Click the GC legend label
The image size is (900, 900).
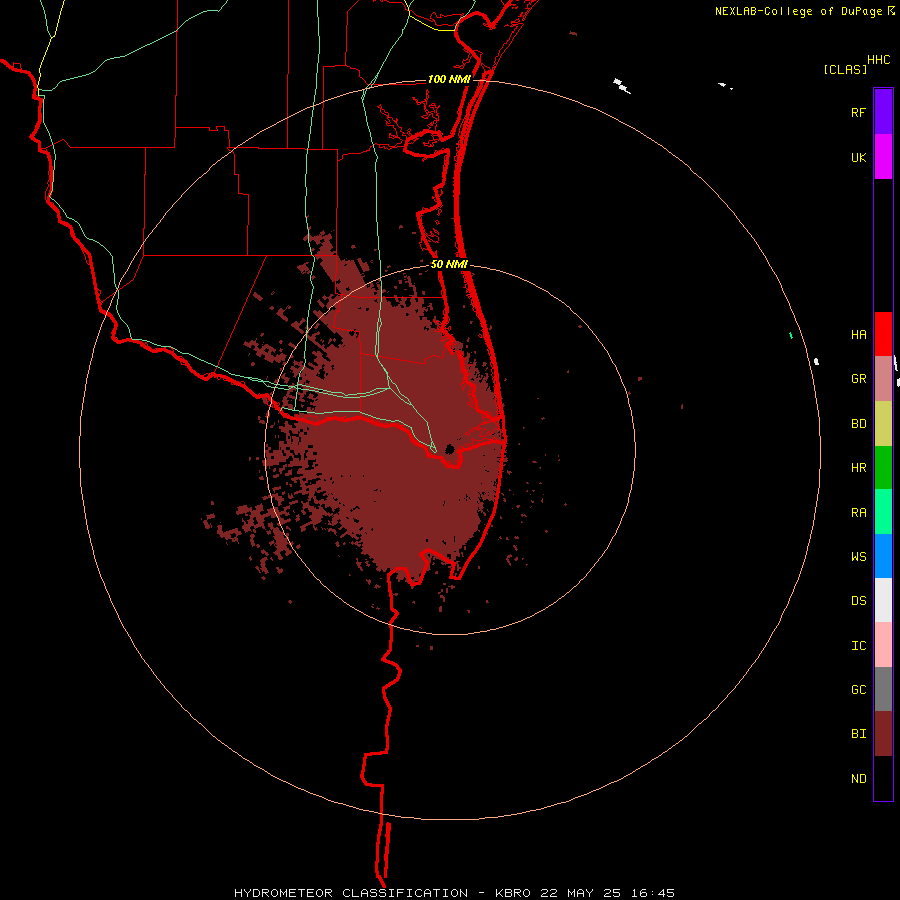pos(858,690)
